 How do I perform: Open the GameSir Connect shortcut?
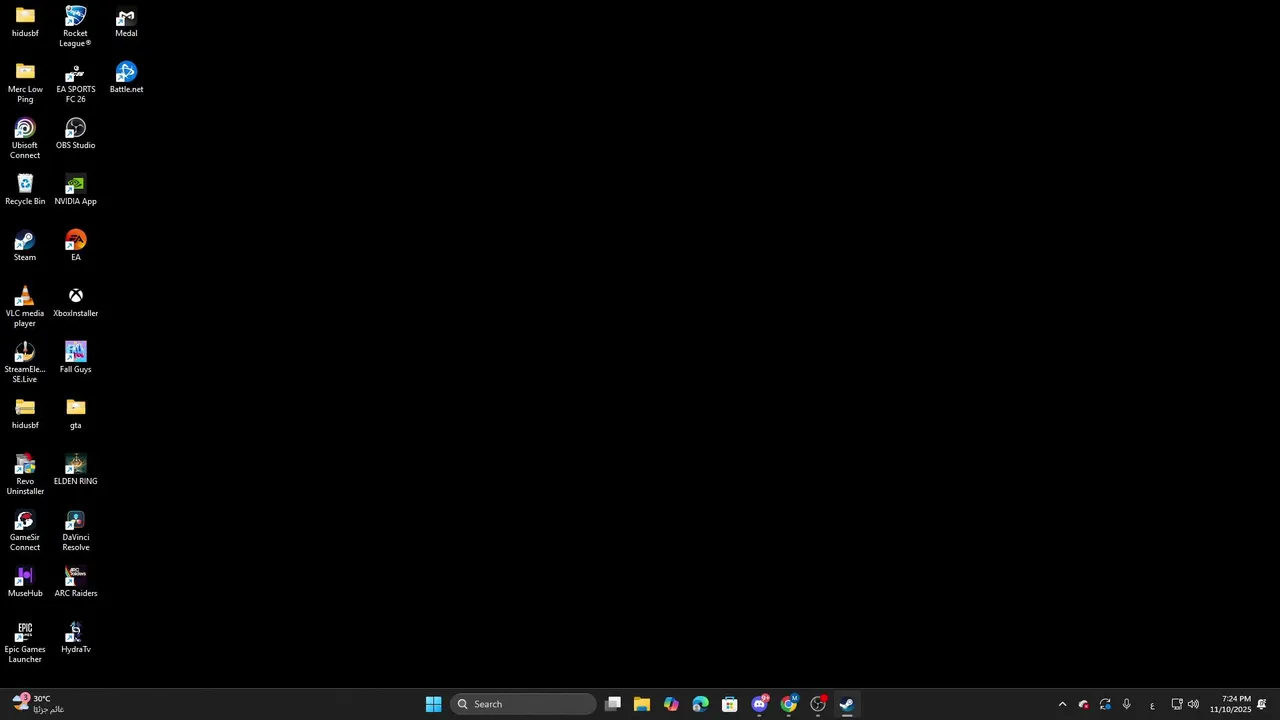[25, 530]
